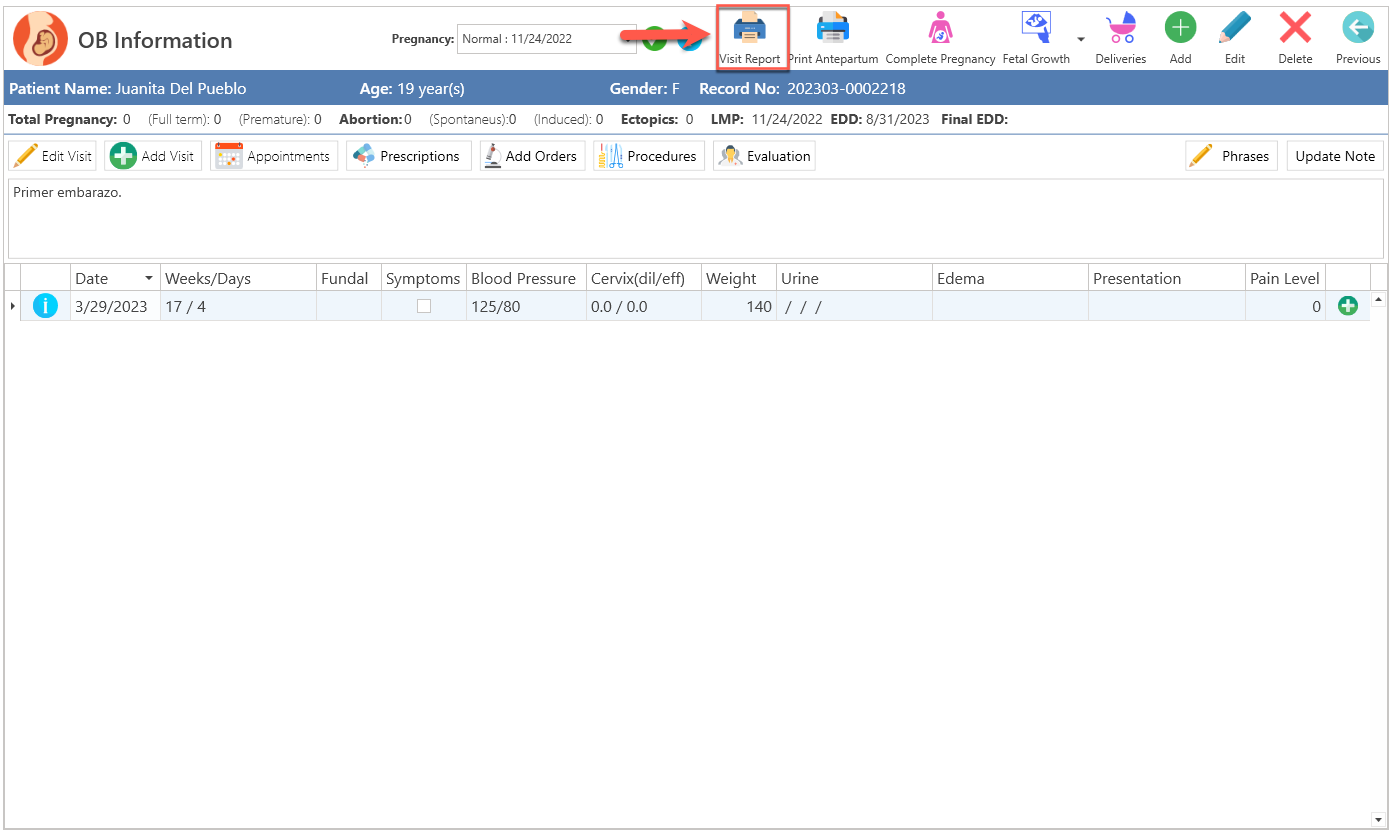Click the patient name Juanita Del Pueblo
Screen dimensions: 1395x834
click(x=181, y=89)
